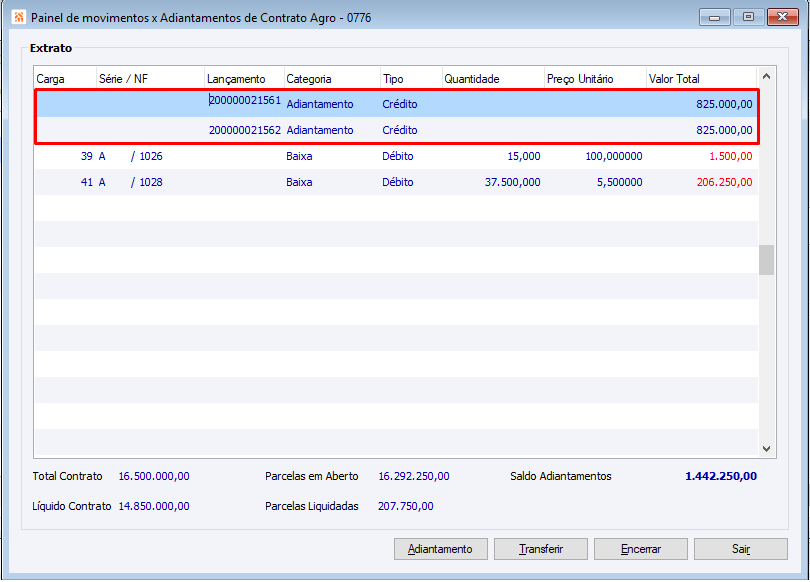Screen dimensions: 810x582
Task: Click the Valor Total column header
Action: [702, 79]
